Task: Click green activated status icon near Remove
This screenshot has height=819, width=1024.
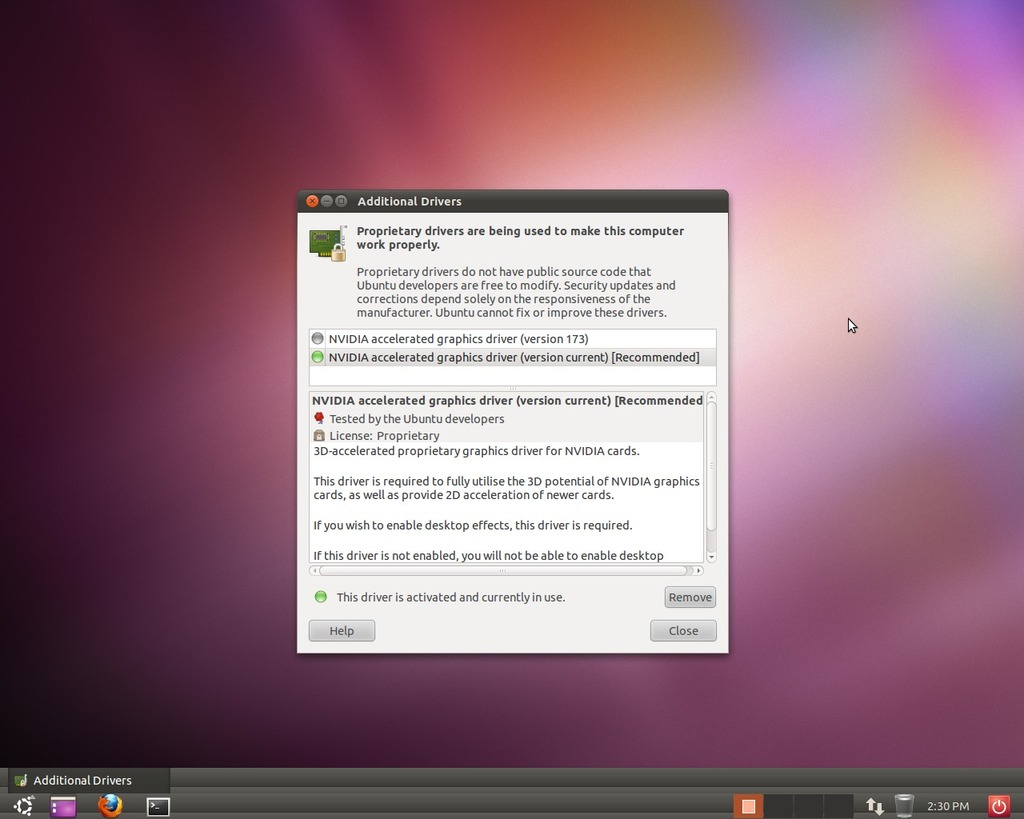Action: [x=321, y=597]
